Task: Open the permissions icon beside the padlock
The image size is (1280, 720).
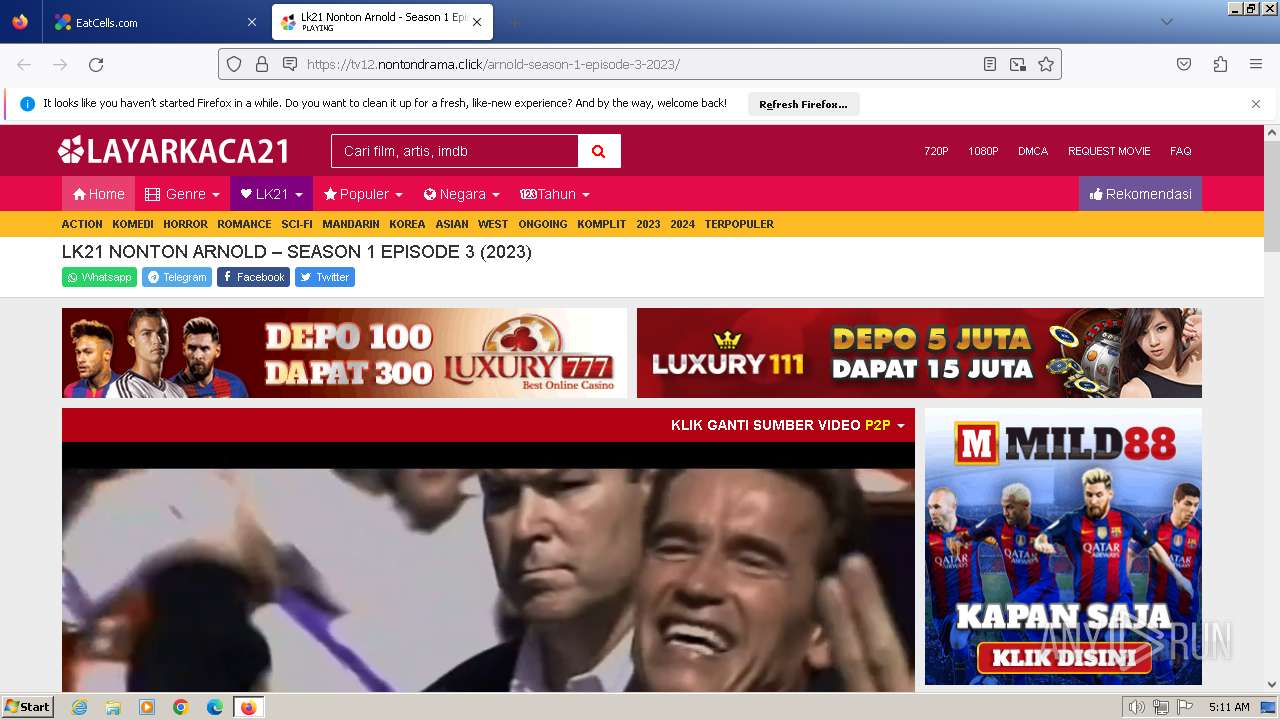Action: coord(290,64)
